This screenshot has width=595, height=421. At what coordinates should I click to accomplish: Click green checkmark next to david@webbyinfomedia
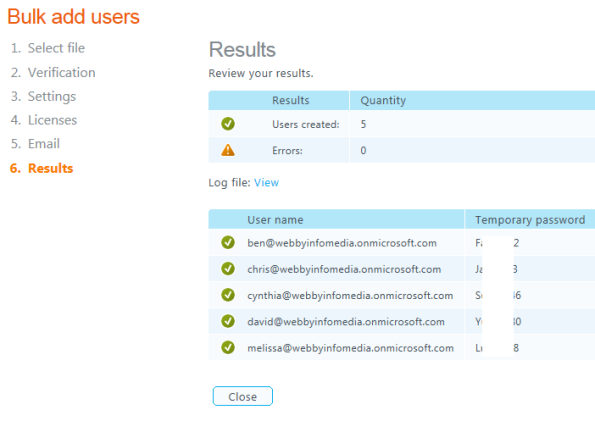click(228, 321)
